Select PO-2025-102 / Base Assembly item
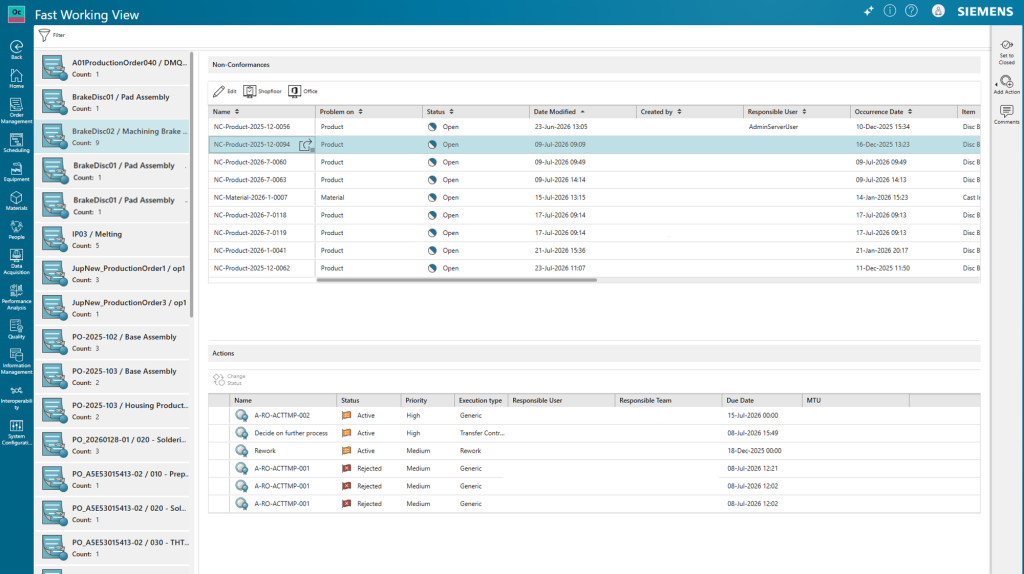1024x574 pixels. 113,342
